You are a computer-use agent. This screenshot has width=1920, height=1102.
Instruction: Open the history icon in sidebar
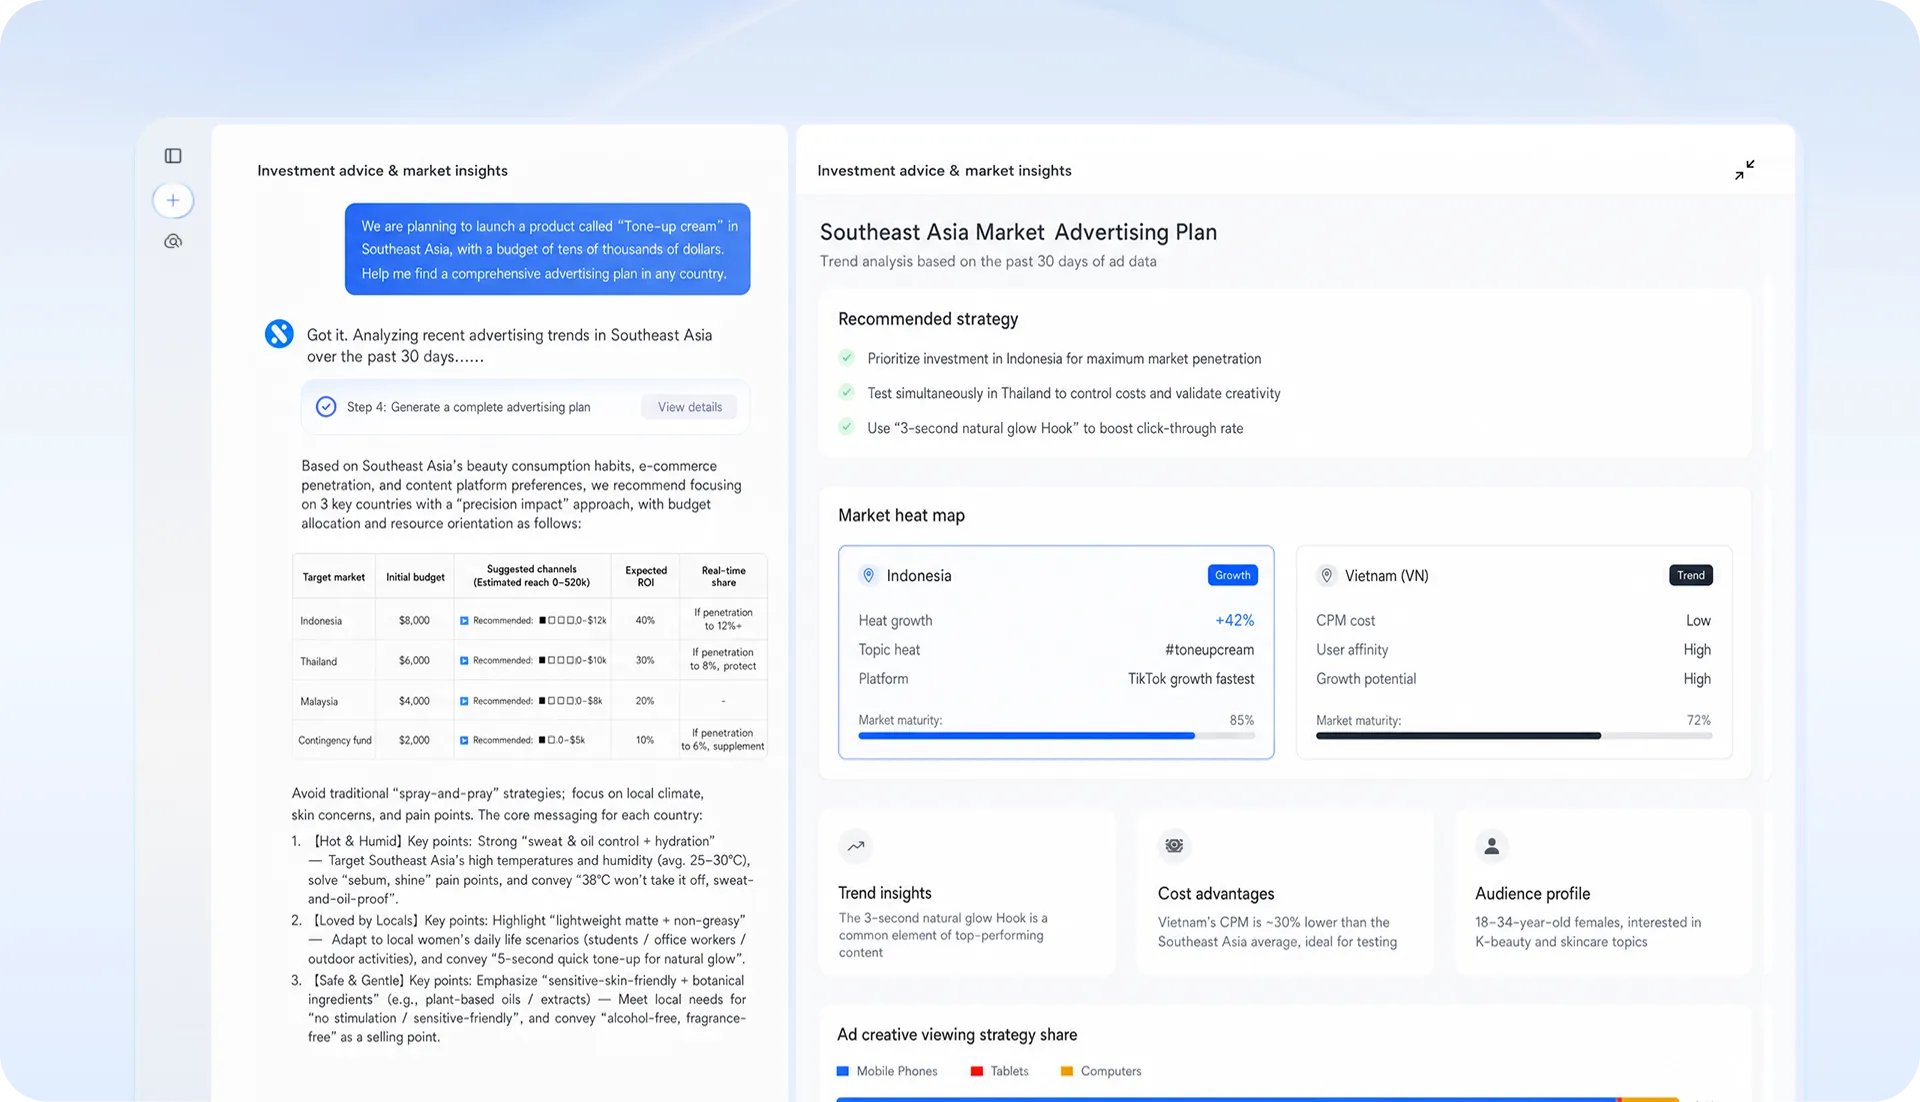point(173,241)
